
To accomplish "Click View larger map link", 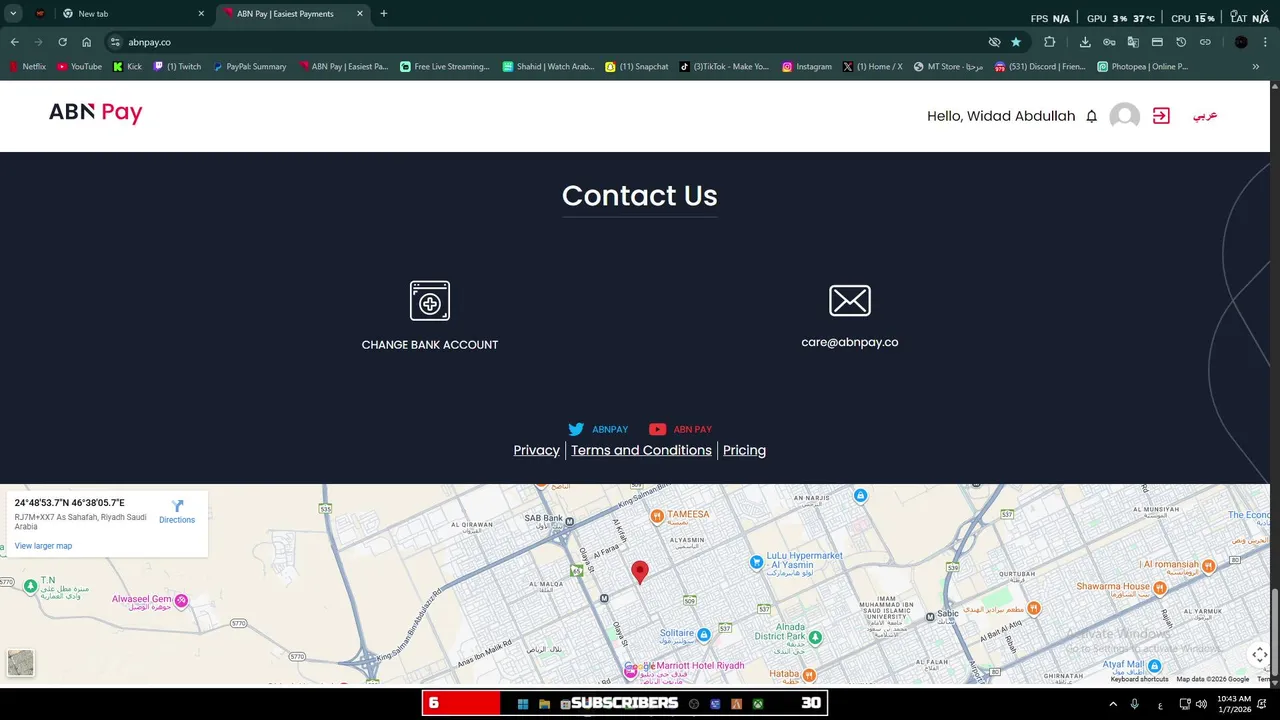I will pos(43,546).
